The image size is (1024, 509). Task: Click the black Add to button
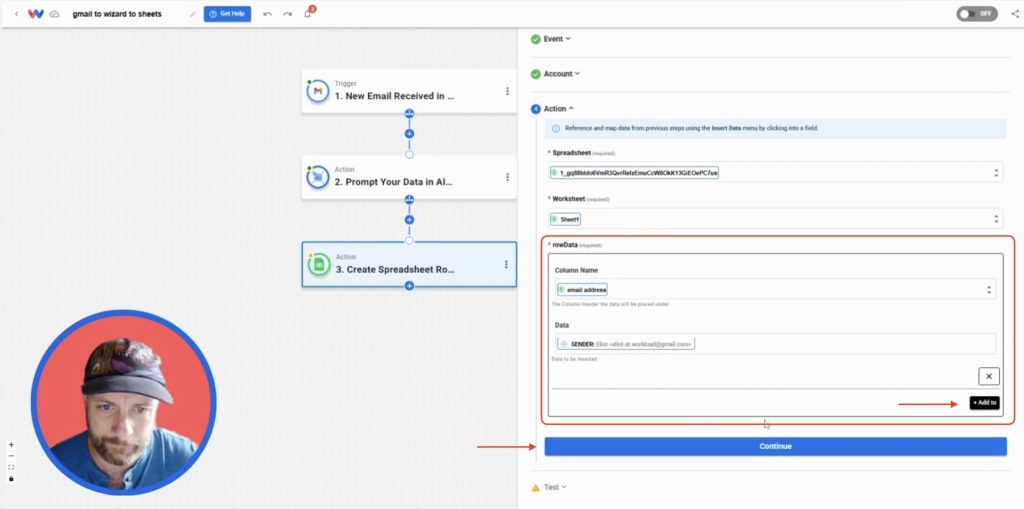[x=984, y=403]
